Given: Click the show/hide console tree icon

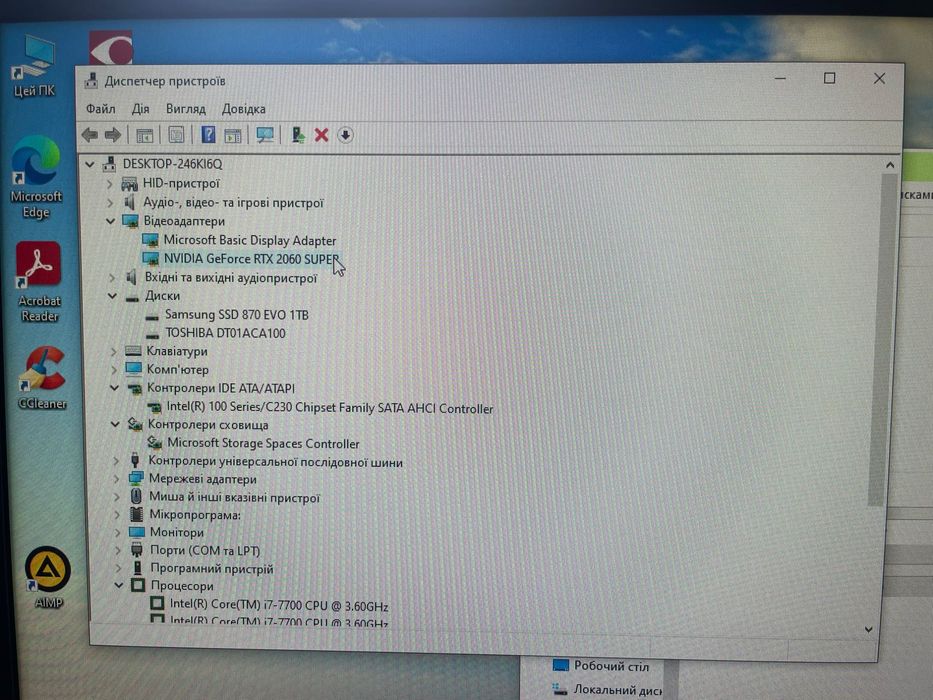Looking at the screenshot, I should 145,136.
